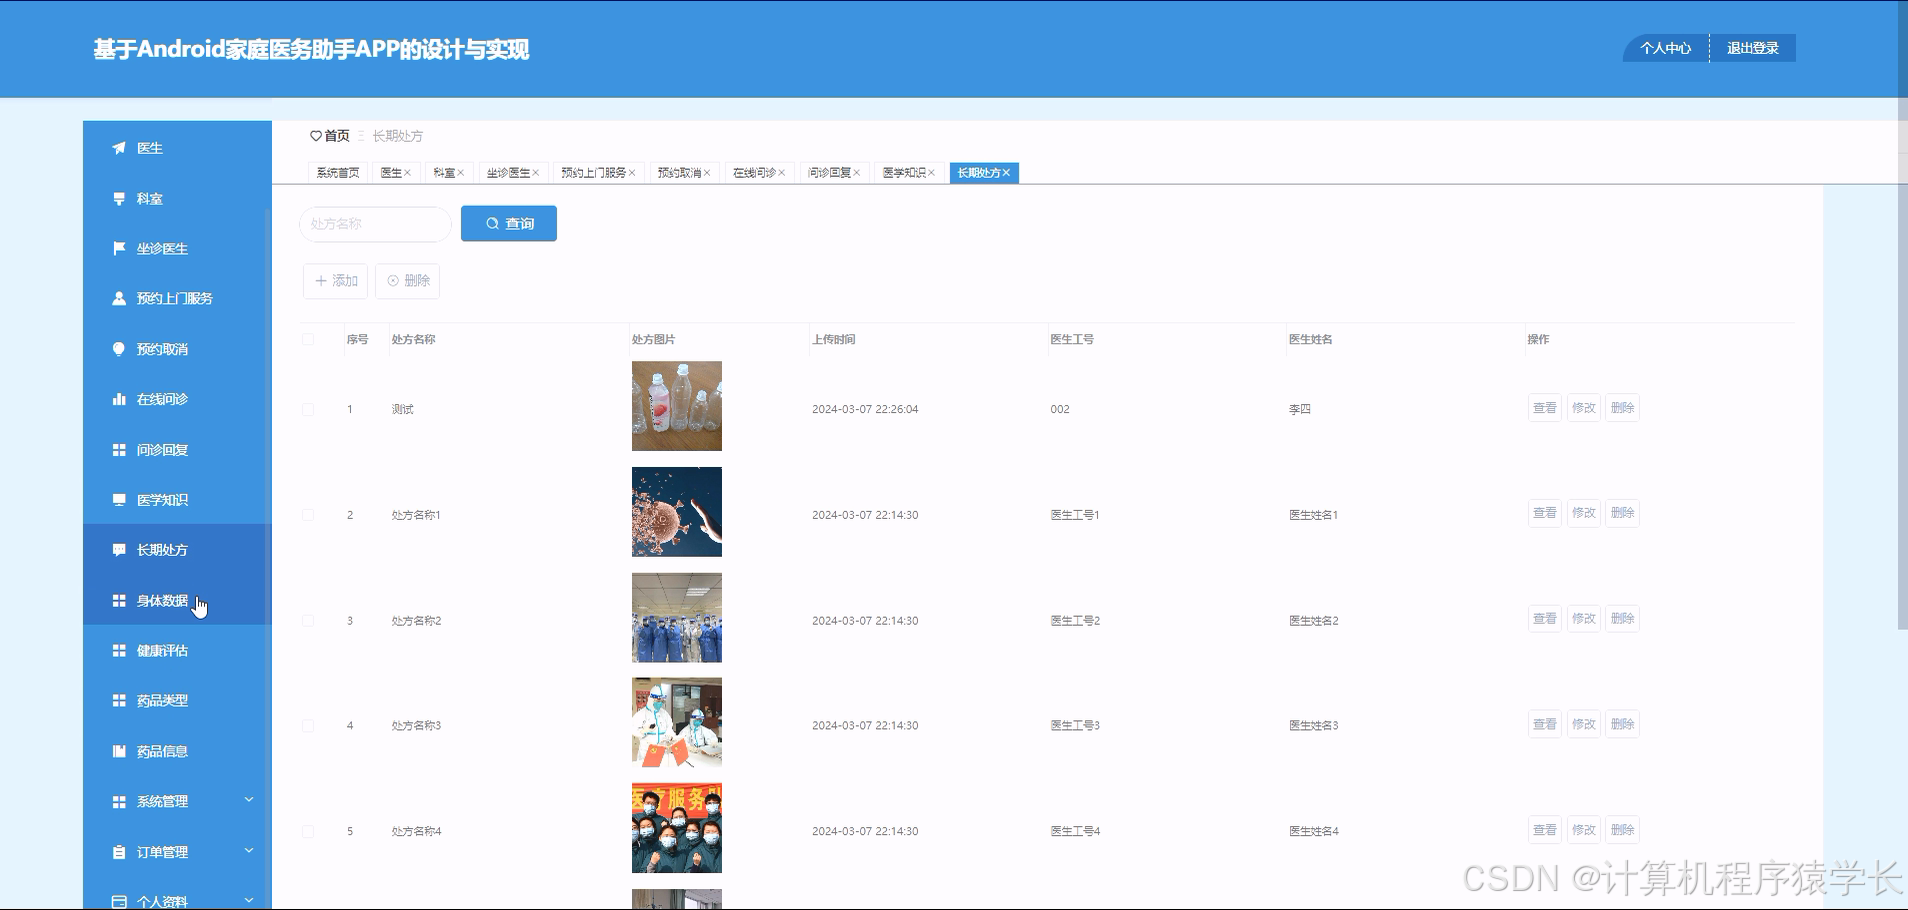Open the bottle image thumbnail for 测试

pyautogui.click(x=677, y=406)
